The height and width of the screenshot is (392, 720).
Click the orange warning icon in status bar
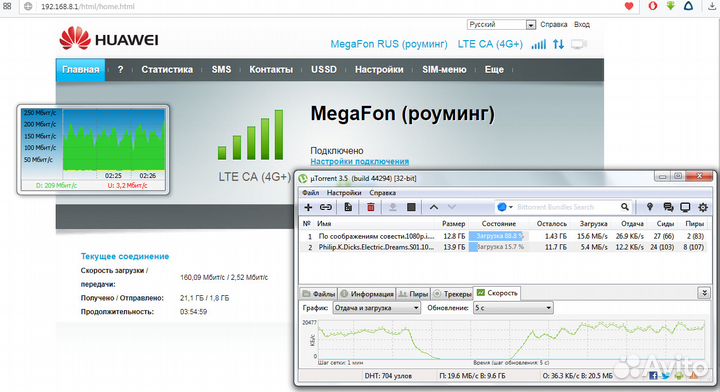click(x=694, y=375)
